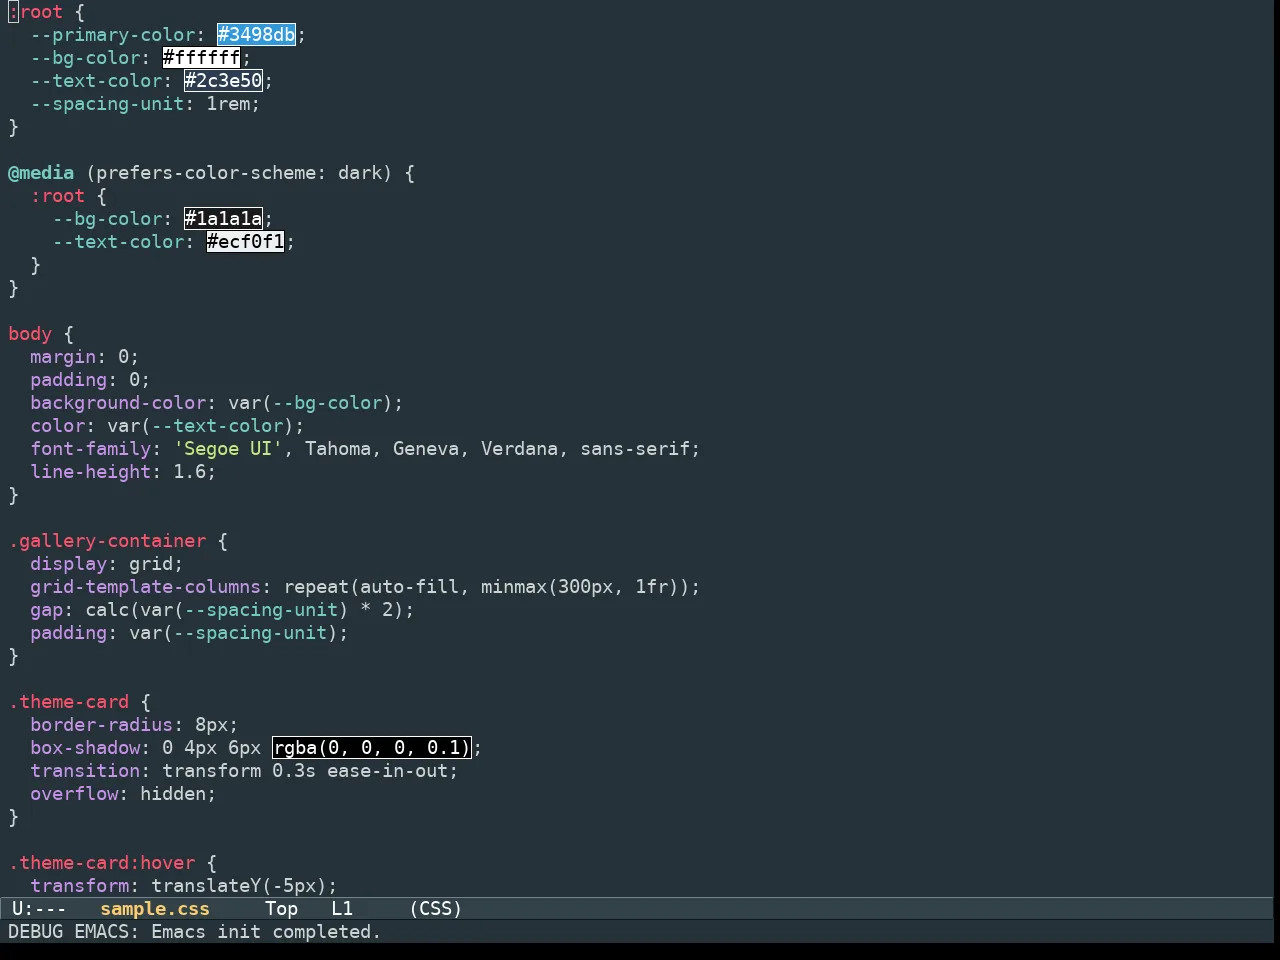Click the (CSS) major mode indicator
The height and width of the screenshot is (960, 1280).
pyautogui.click(x=436, y=909)
